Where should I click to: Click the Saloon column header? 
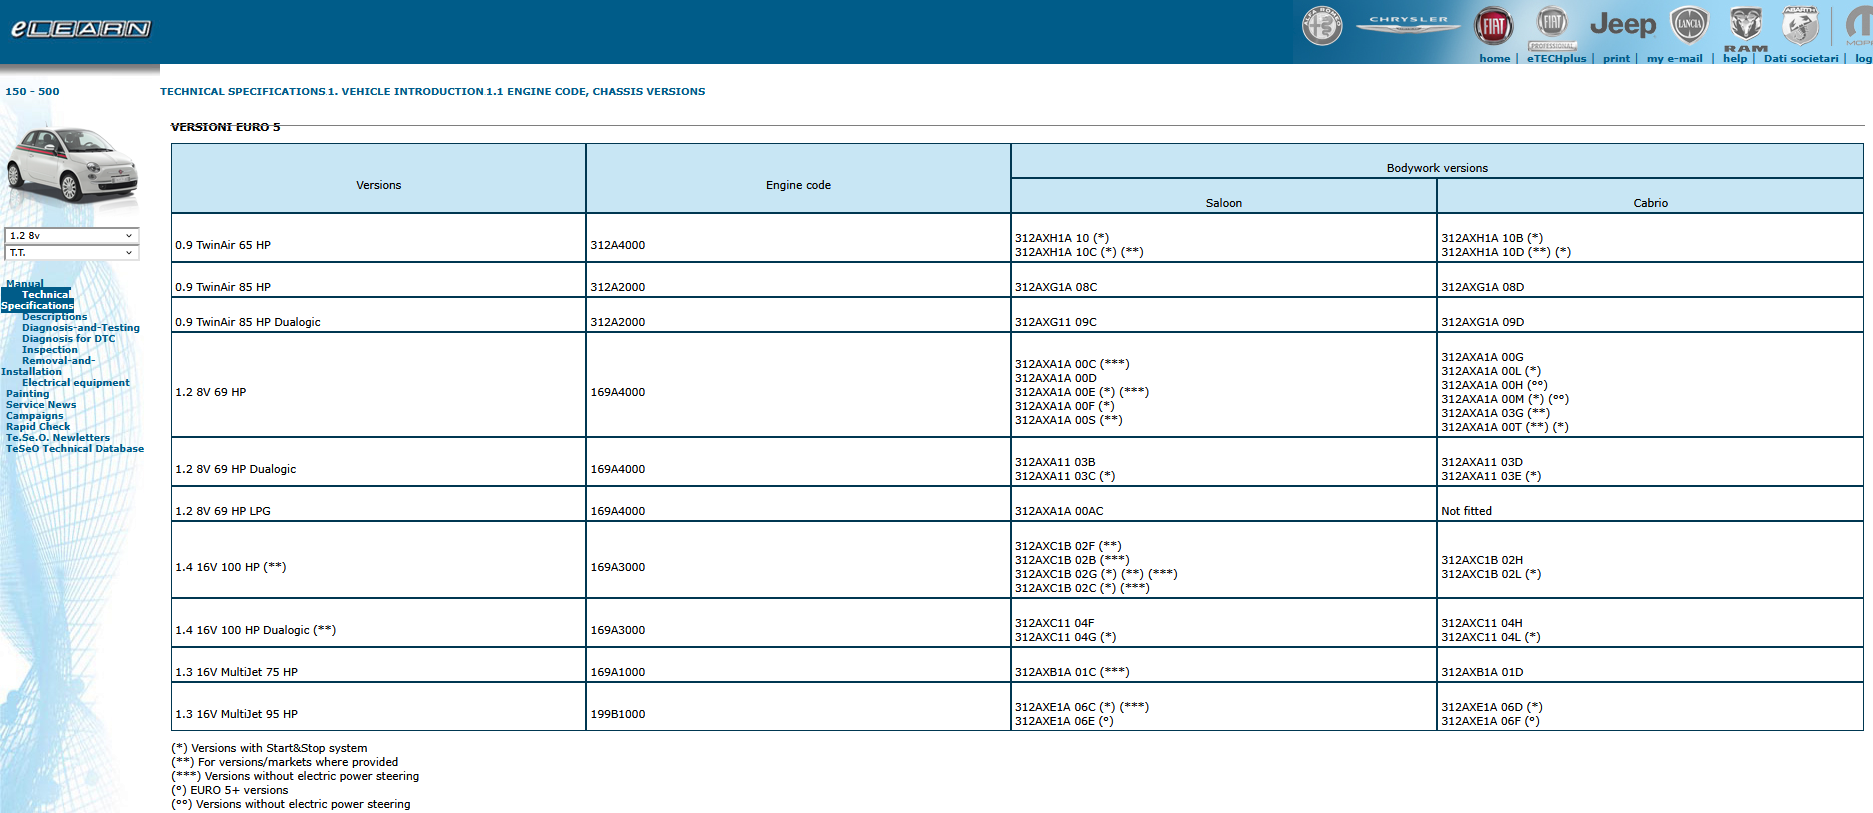point(1224,196)
